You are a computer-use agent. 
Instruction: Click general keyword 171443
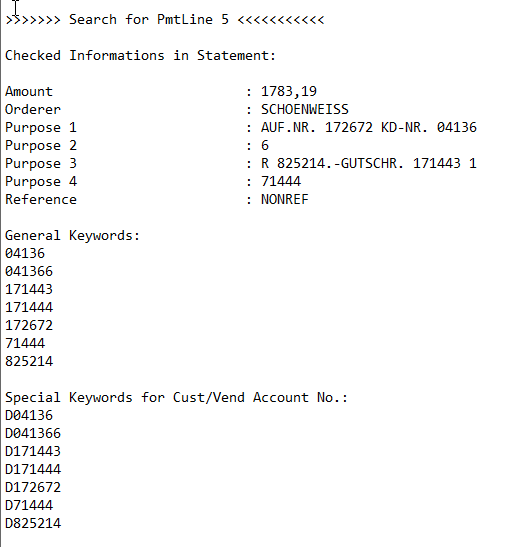point(29,290)
